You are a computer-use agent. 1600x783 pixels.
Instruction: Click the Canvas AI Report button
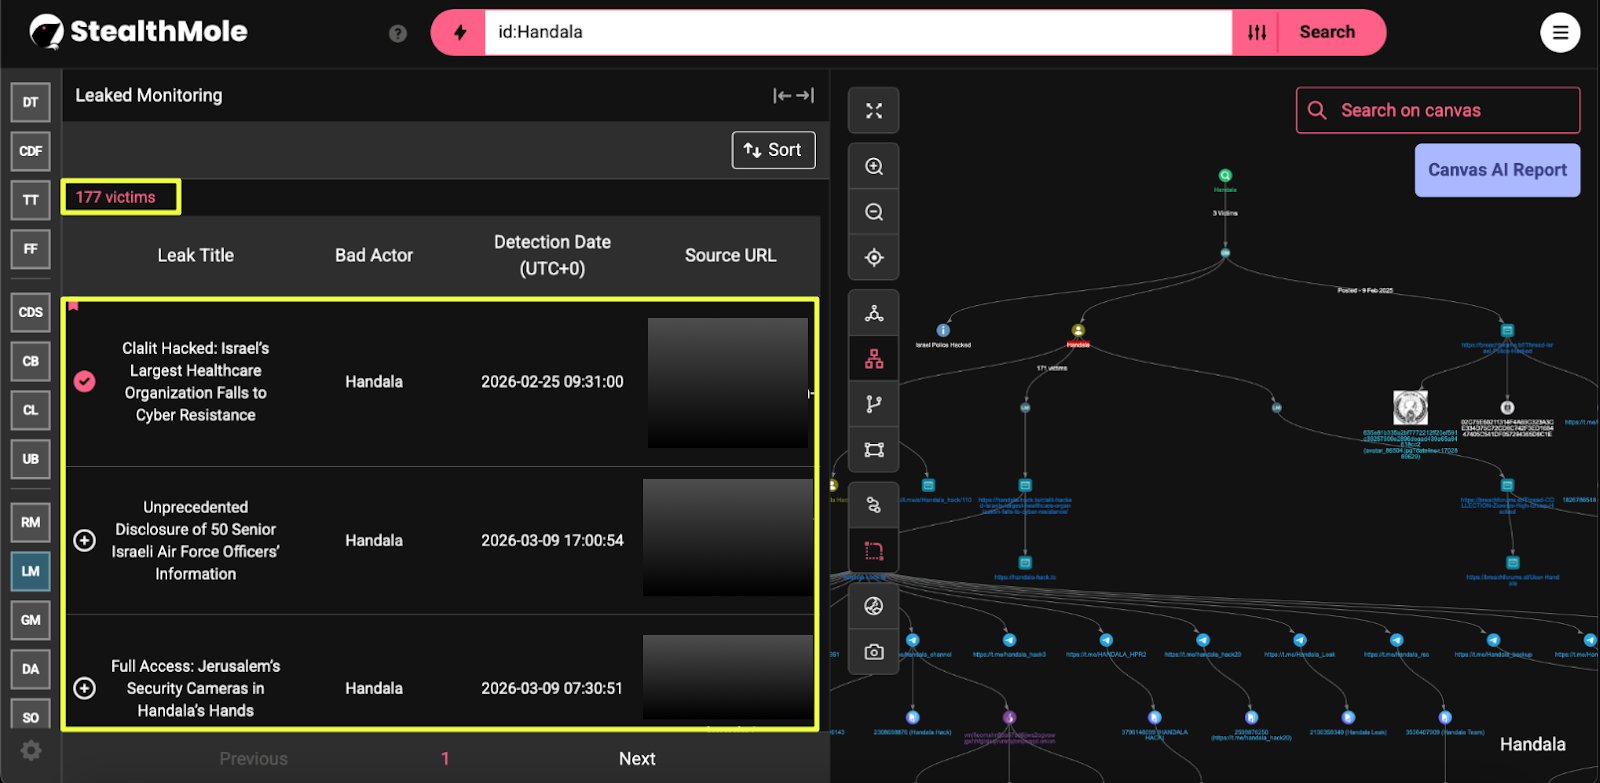[1496, 170]
